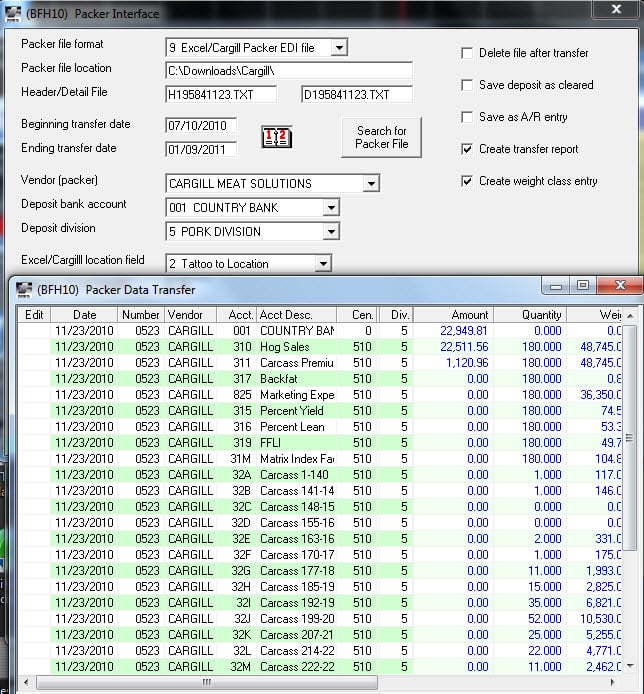Uncheck Create transfer report checkbox
Image resolution: width=644 pixels, height=694 pixels.
[467, 149]
